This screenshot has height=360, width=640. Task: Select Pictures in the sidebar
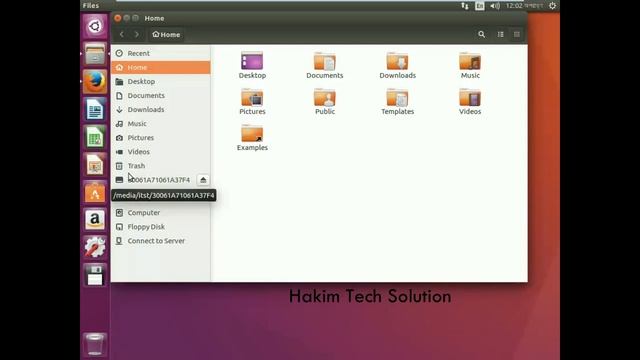click(x=161, y=138)
